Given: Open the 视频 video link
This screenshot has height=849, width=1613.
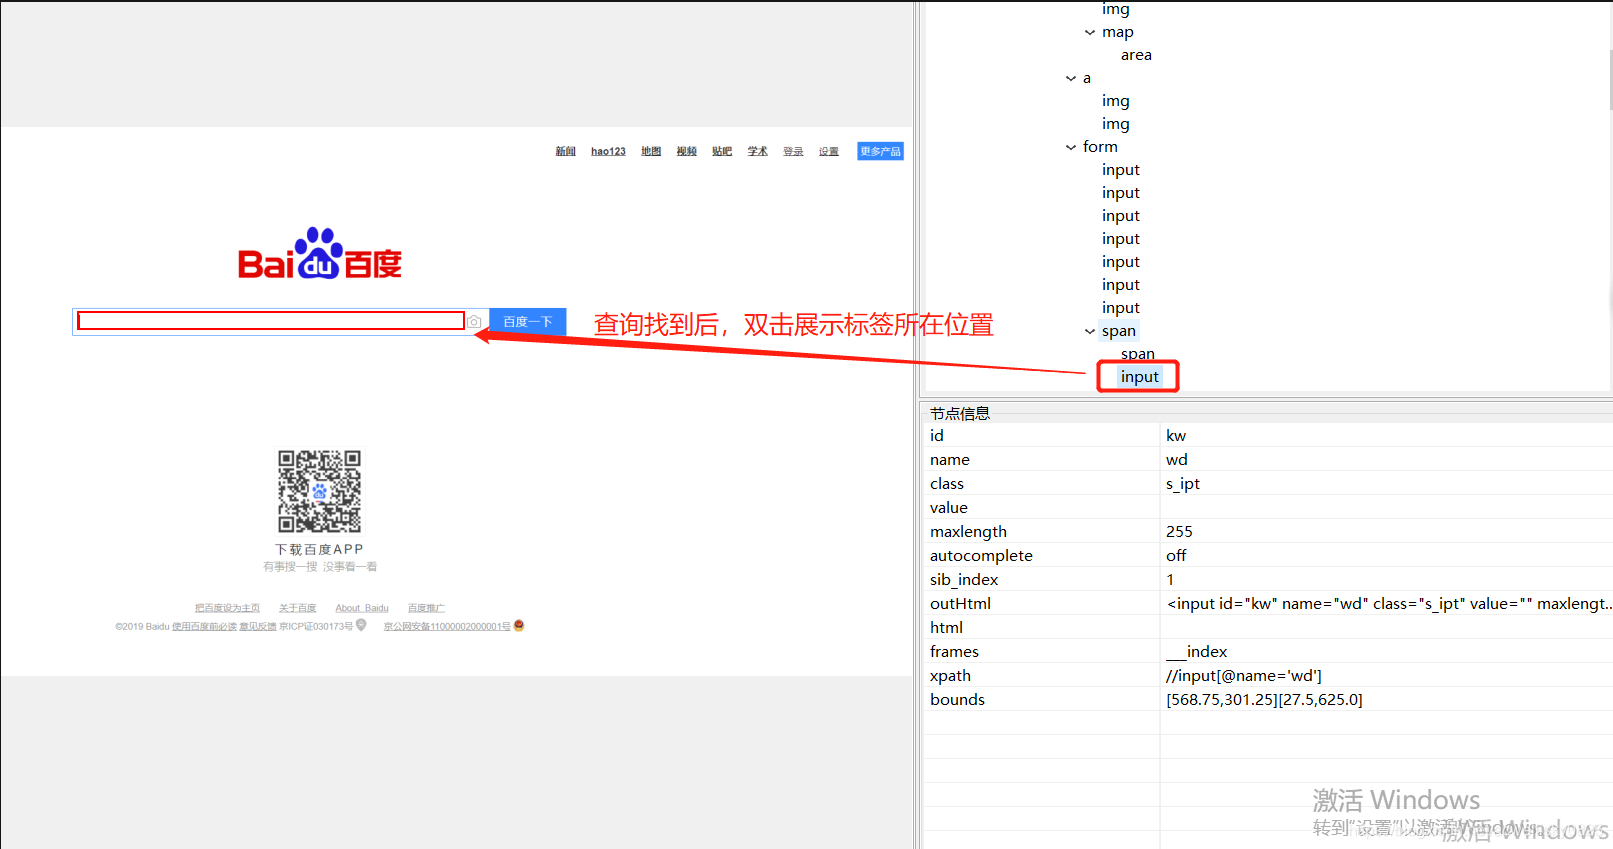Looking at the screenshot, I should tap(686, 152).
